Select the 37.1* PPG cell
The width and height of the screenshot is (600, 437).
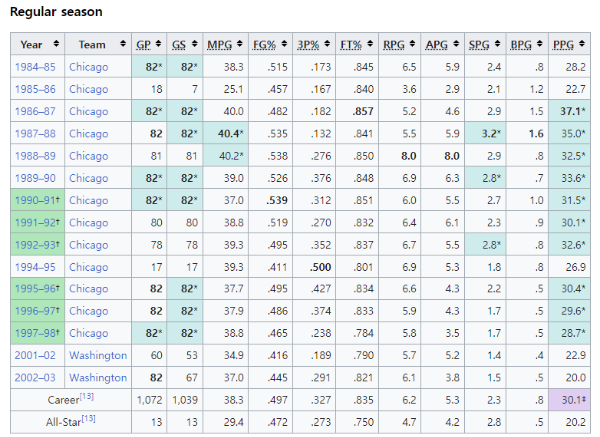[x=569, y=111]
